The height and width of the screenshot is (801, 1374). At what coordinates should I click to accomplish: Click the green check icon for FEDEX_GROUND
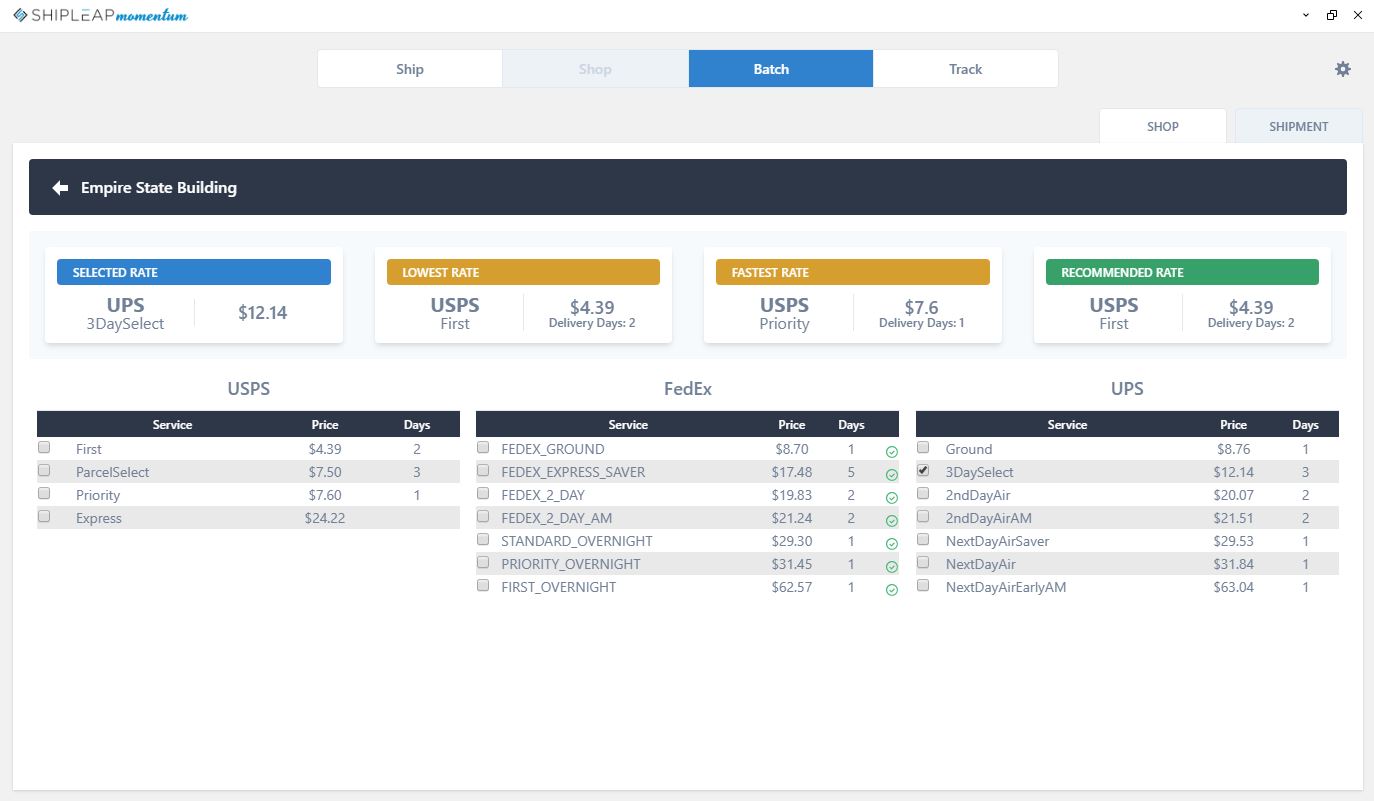coord(892,452)
